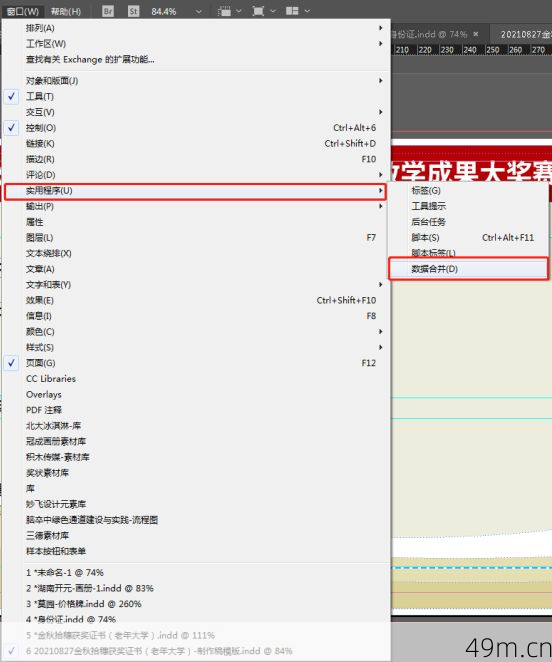Viewport: 552px width, 662px height.
Task: Expand the 工作区(W) submenu
Action: click(196, 43)
